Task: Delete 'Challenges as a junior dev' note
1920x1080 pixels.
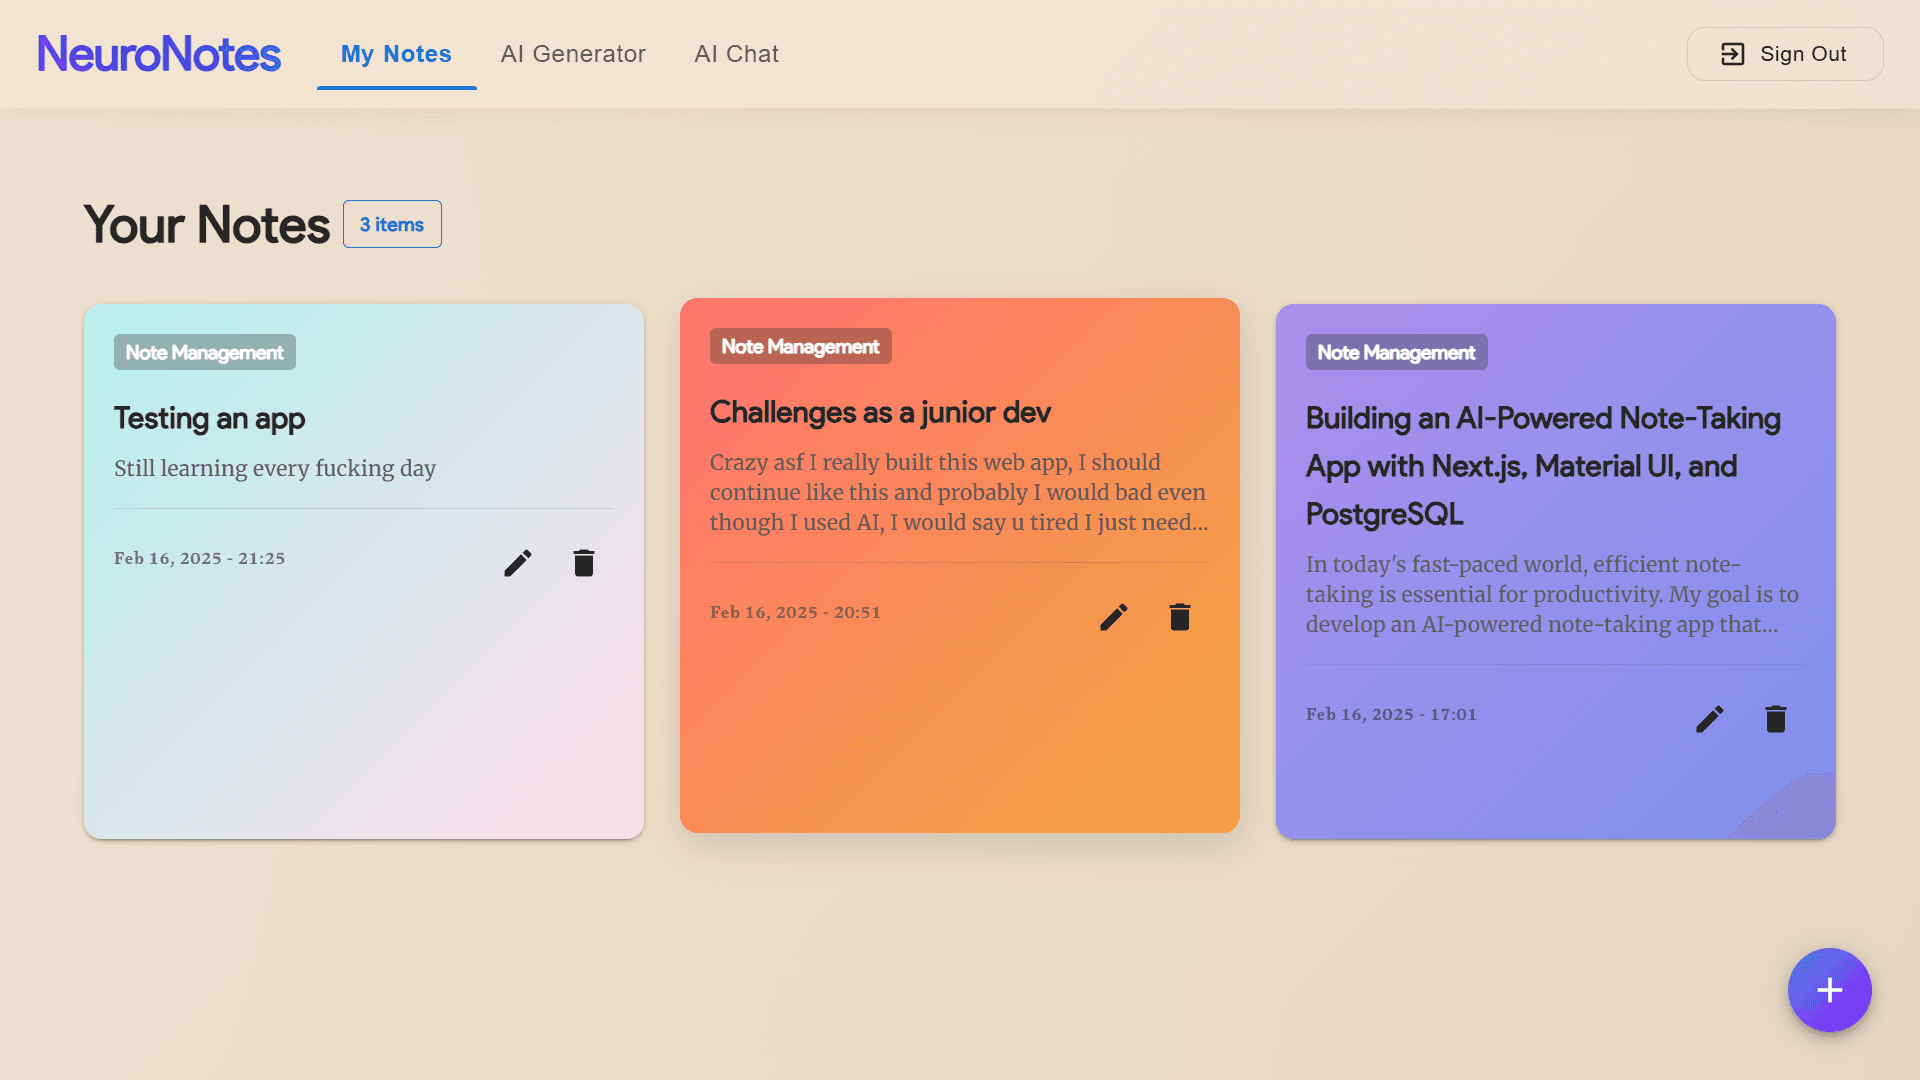Action: 1180,617
